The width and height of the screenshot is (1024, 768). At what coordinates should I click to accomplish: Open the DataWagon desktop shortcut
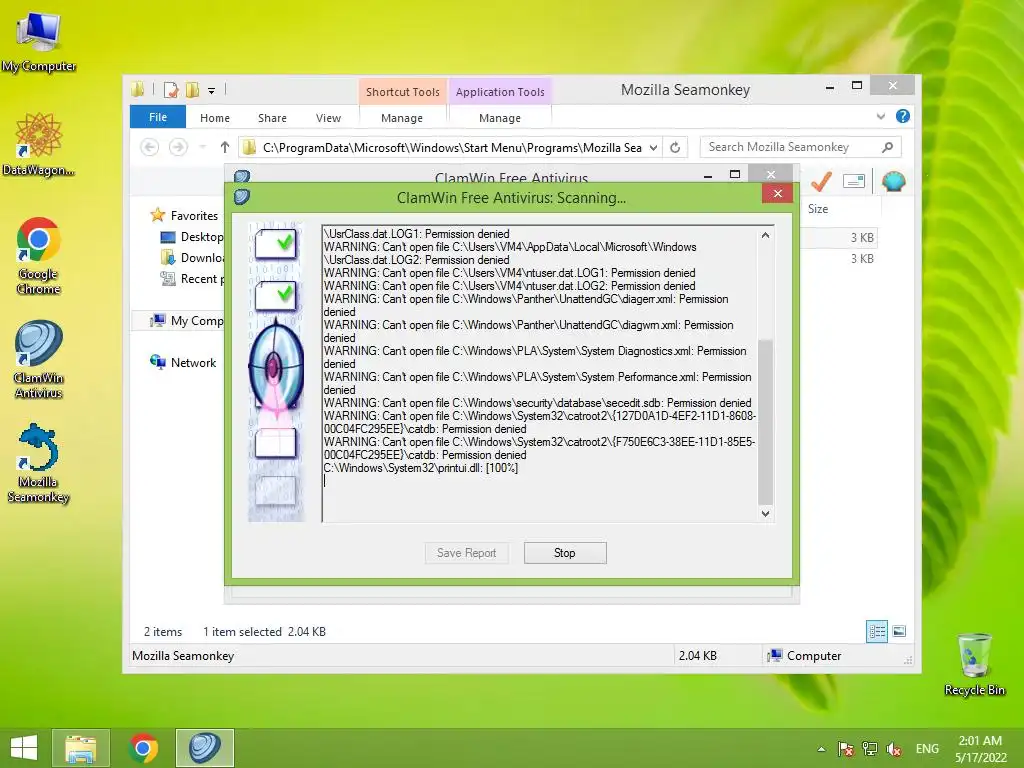[x=39, y=144]
